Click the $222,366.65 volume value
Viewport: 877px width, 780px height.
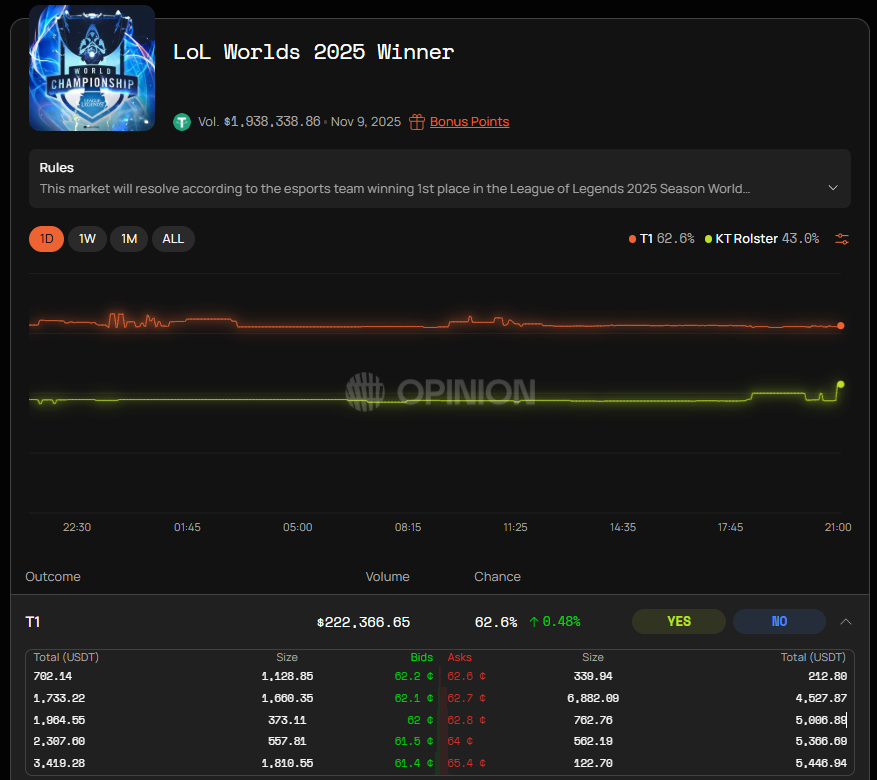364,622
